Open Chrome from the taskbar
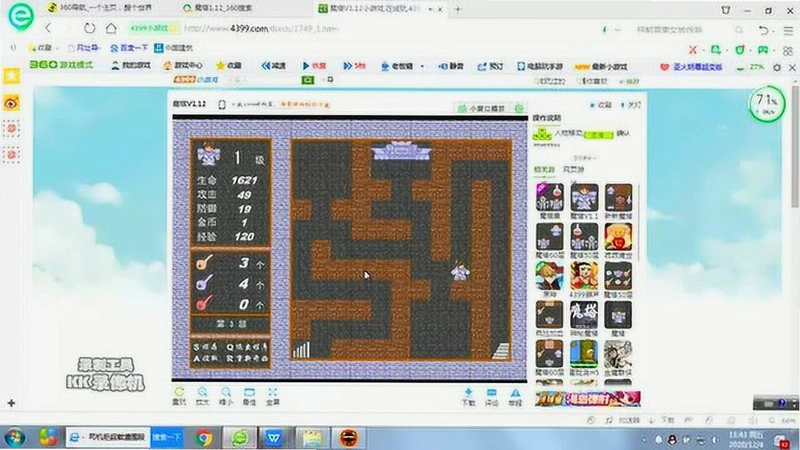 [x=204, y=438]
